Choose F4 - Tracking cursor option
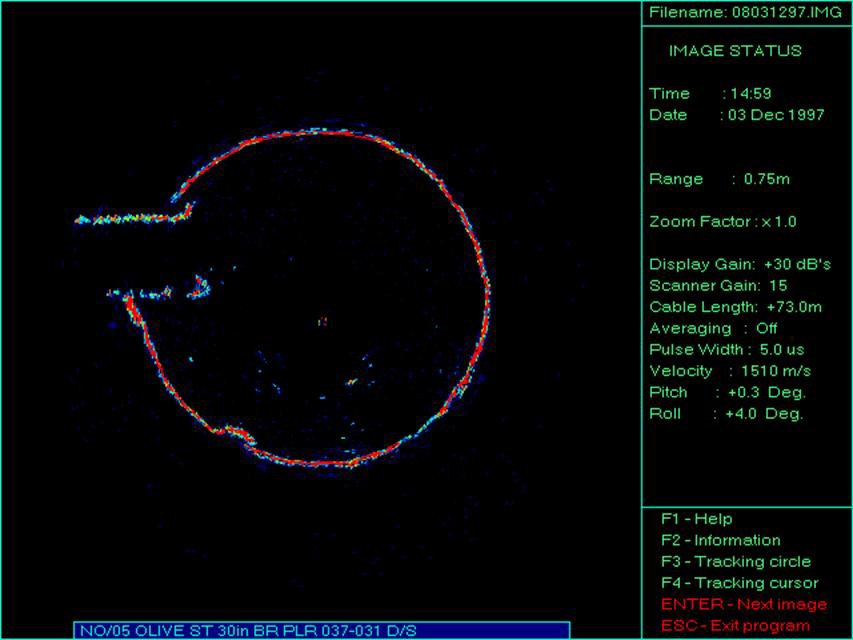The height and width of the screenshot is (640, 853). 740,583
